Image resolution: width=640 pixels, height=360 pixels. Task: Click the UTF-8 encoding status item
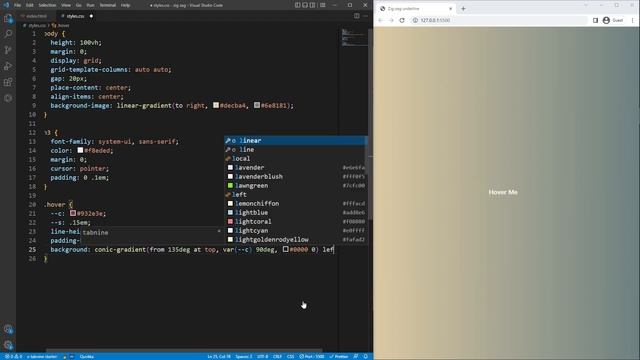262,356
